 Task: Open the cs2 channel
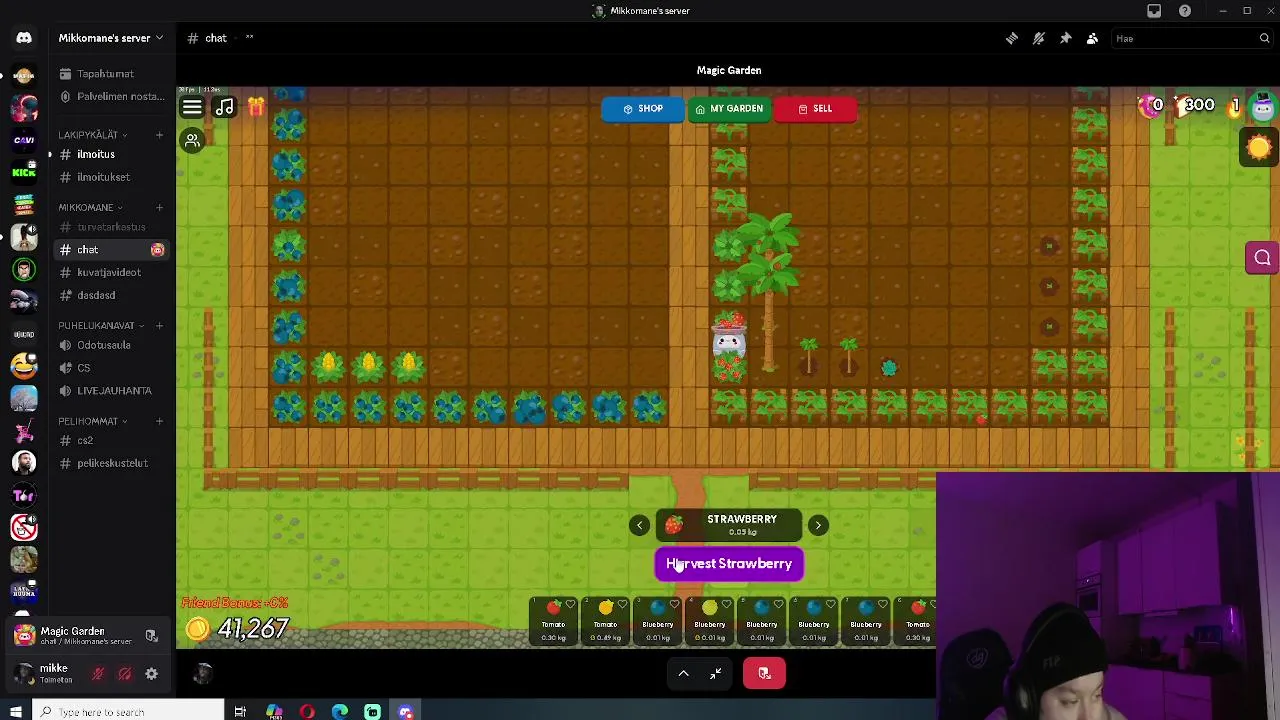[85, 440]
